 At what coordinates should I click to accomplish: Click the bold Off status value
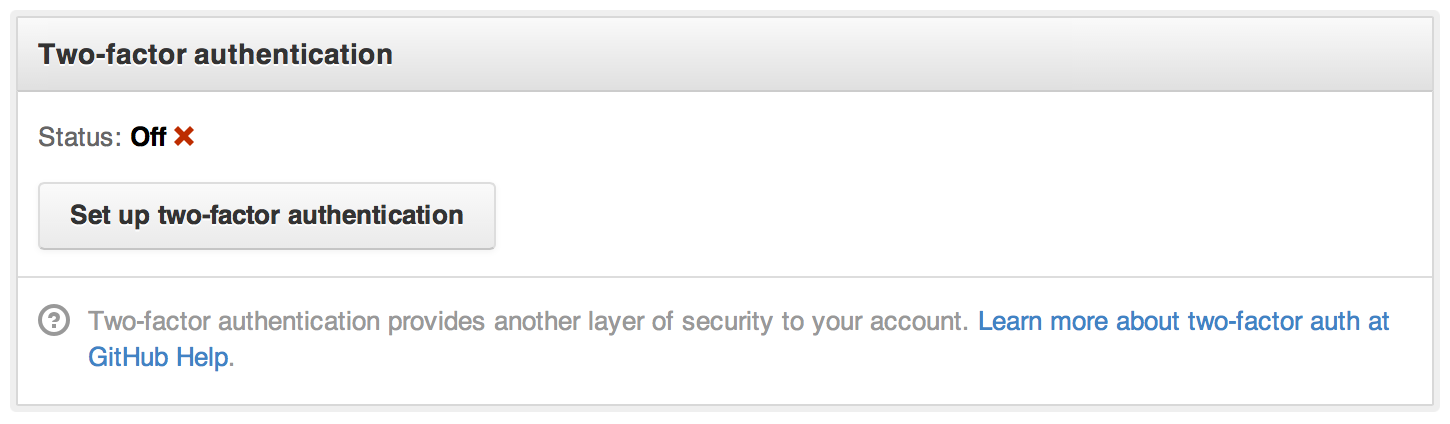click(x=148, y=138)
